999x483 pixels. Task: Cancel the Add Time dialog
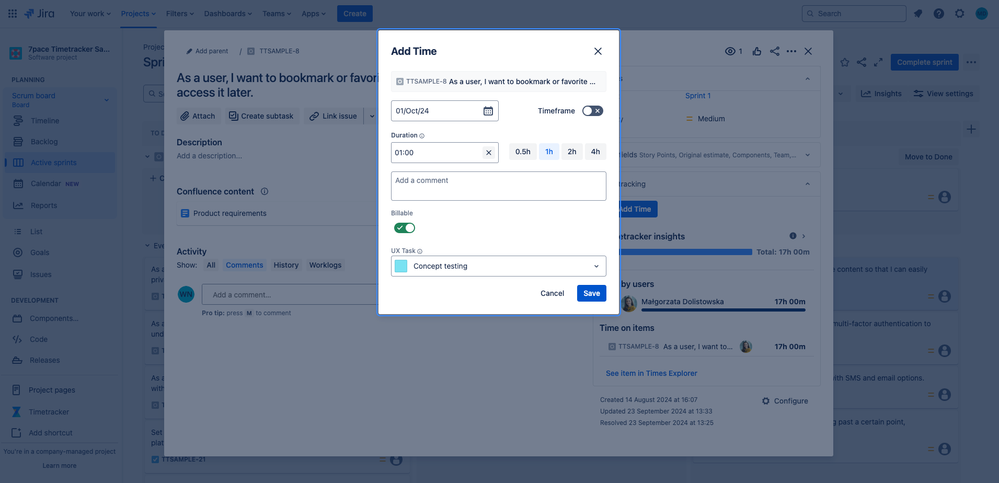coord(552,293)
